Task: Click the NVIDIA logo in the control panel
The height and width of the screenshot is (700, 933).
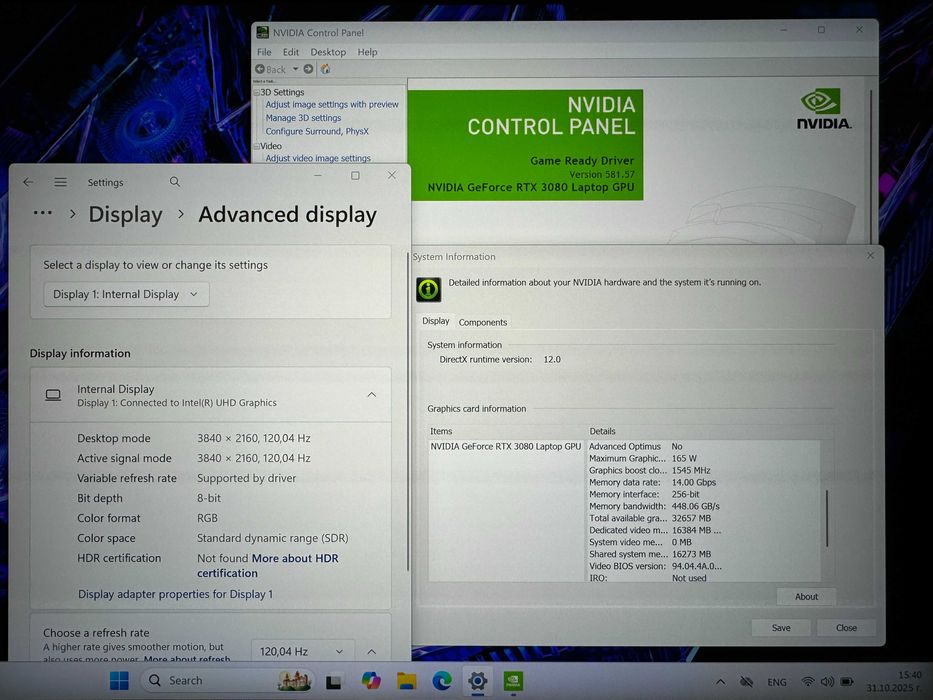Action: pyautogui.click(x=824, y=109)
